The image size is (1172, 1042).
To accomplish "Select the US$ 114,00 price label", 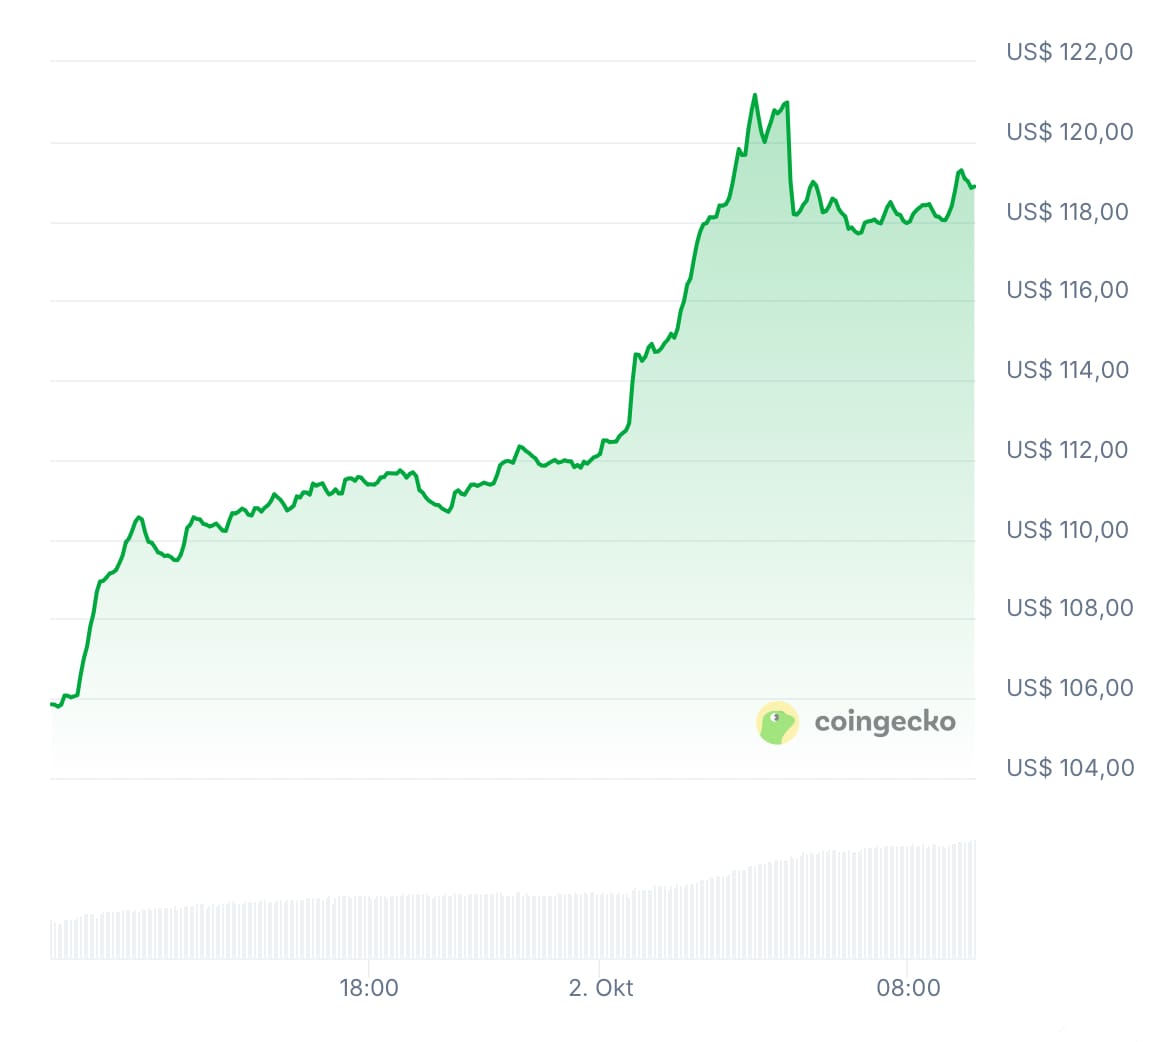I will 1067,370.
